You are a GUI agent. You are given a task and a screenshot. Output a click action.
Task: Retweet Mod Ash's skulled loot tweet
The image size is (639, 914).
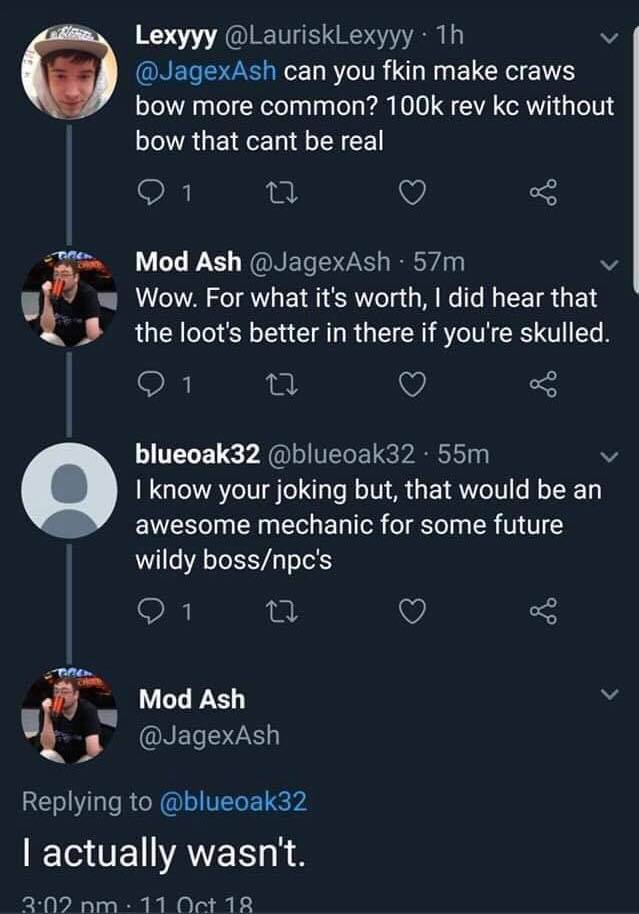tap(282, 384)
